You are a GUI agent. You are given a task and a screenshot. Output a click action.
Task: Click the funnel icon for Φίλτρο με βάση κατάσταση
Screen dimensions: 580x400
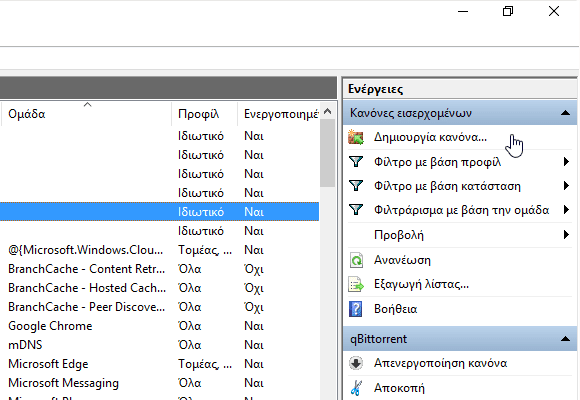[356, 186]
